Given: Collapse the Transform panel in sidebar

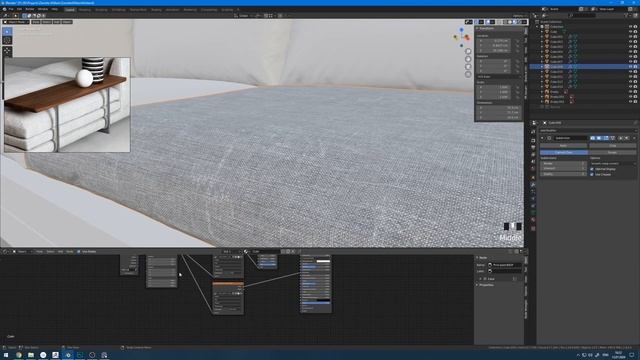Looking at the screenshot, I should click(x=477, y=29).
